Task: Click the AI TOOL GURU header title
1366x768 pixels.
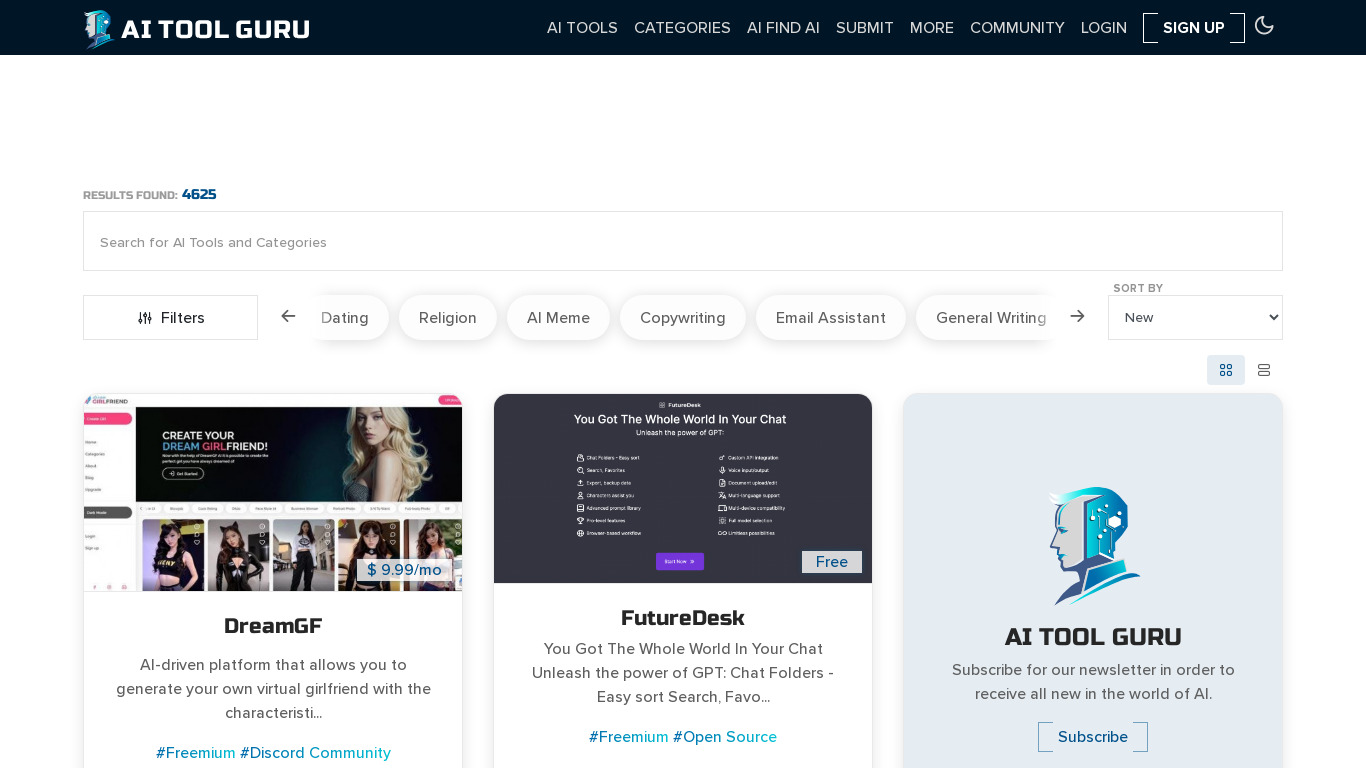Action: coord(215,29)
